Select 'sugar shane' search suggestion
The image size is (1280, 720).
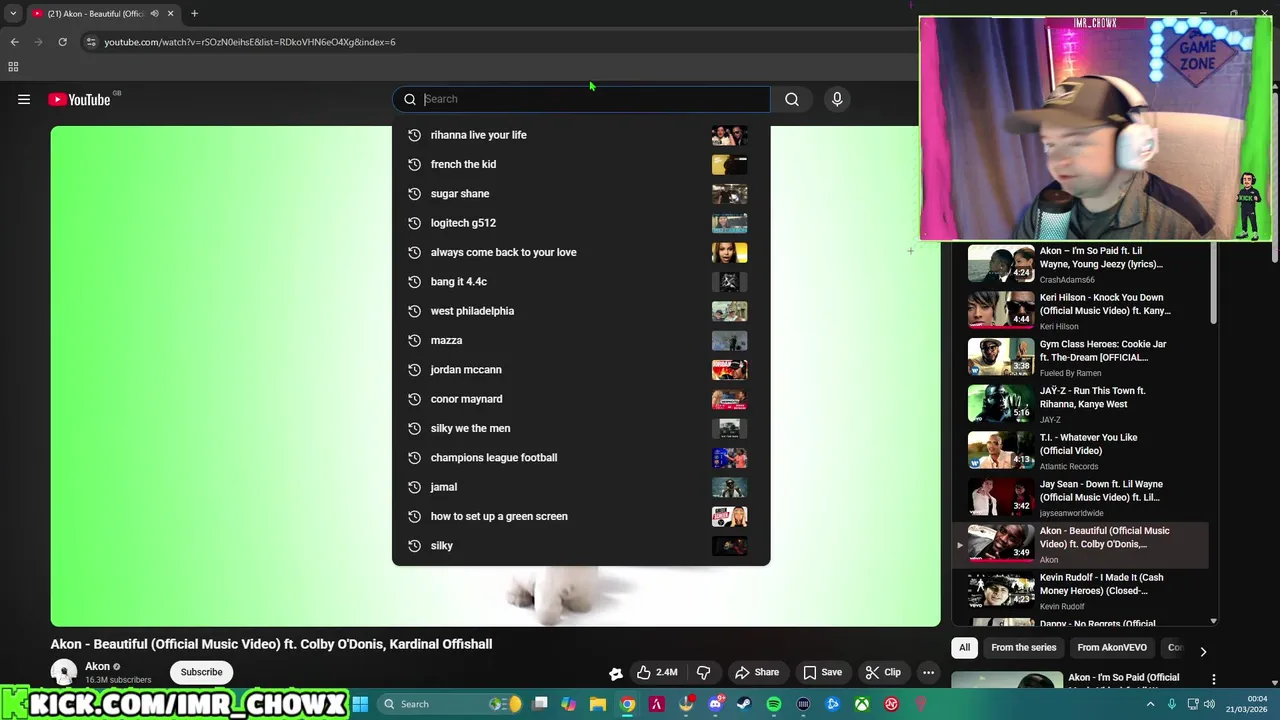(x=581, y=193)
